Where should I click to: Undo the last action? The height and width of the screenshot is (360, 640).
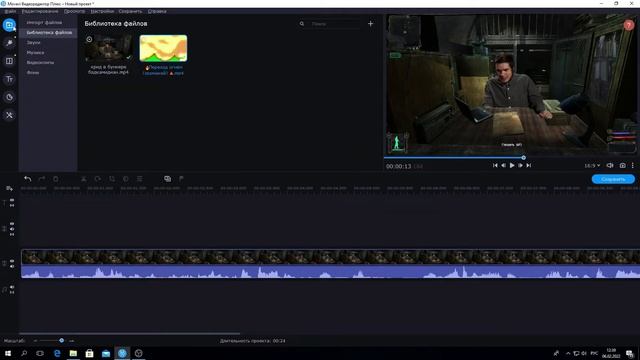click(27, 179)
